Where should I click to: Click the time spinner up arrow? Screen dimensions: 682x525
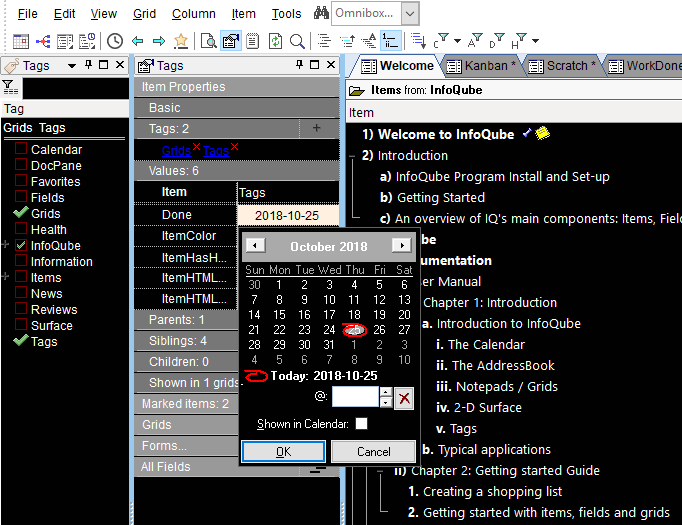point(385,392)
